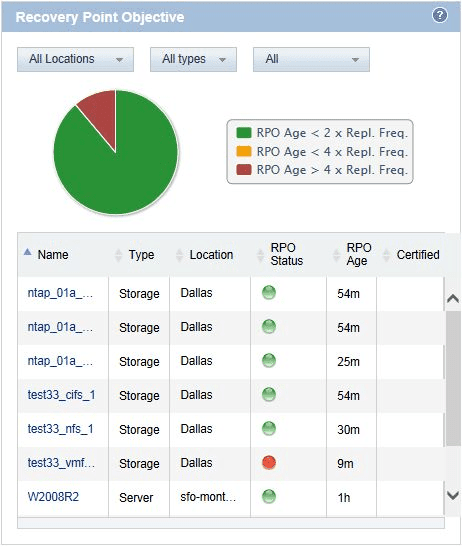The width and height of the screenshot is (462, 547).
Task: Click red legend swatch RPO Age > 4x
Action: click(244, 170)
